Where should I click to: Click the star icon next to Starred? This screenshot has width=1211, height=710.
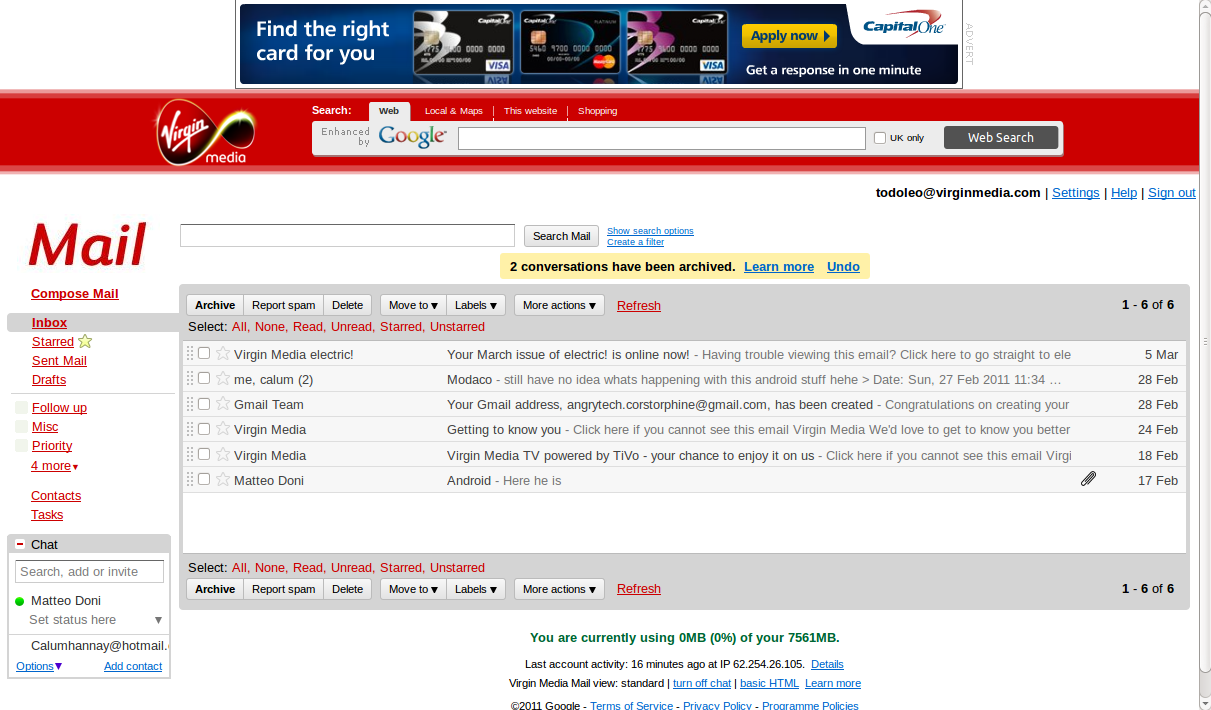[x=85, y=341]
